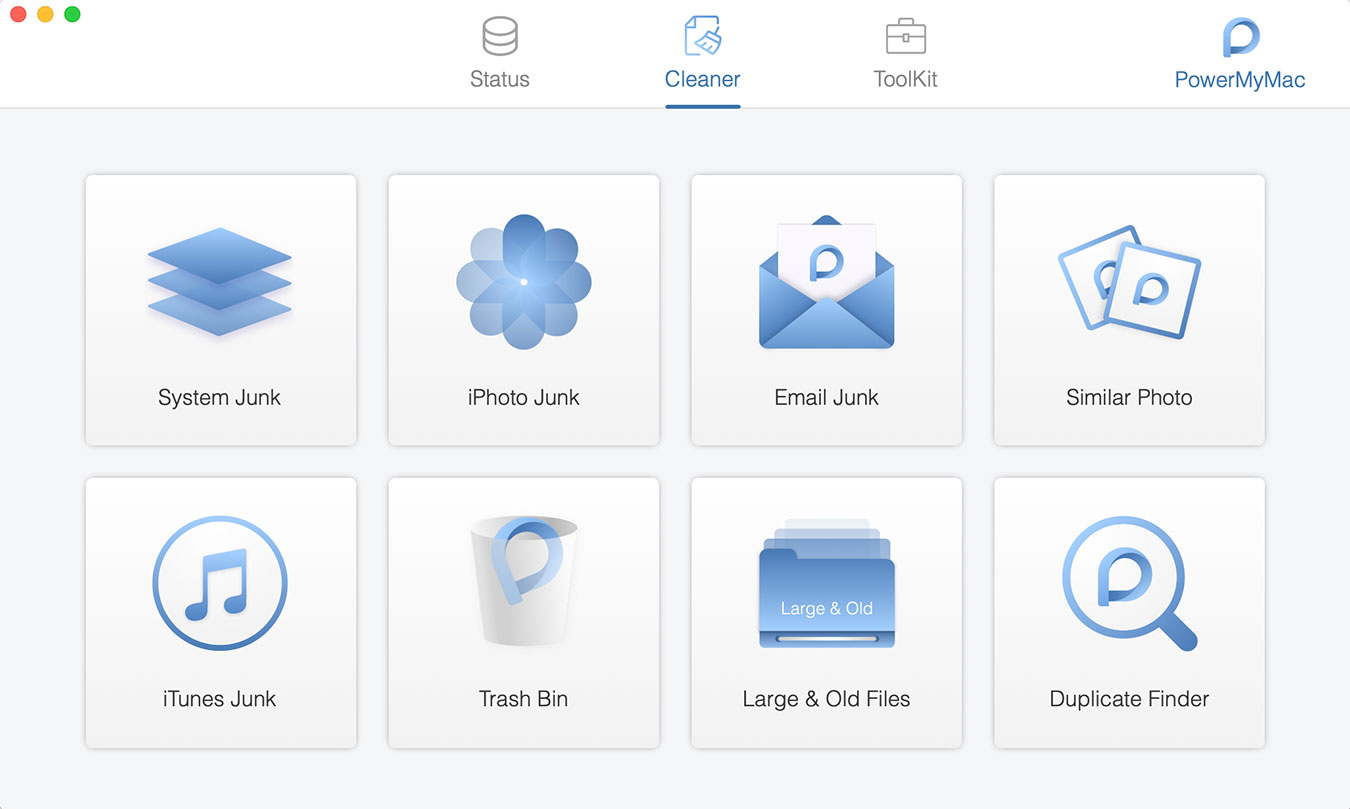Screen dimensions: 1350x809
Task: Click the Cleaner broom icon
Action: tap(702, 36)
